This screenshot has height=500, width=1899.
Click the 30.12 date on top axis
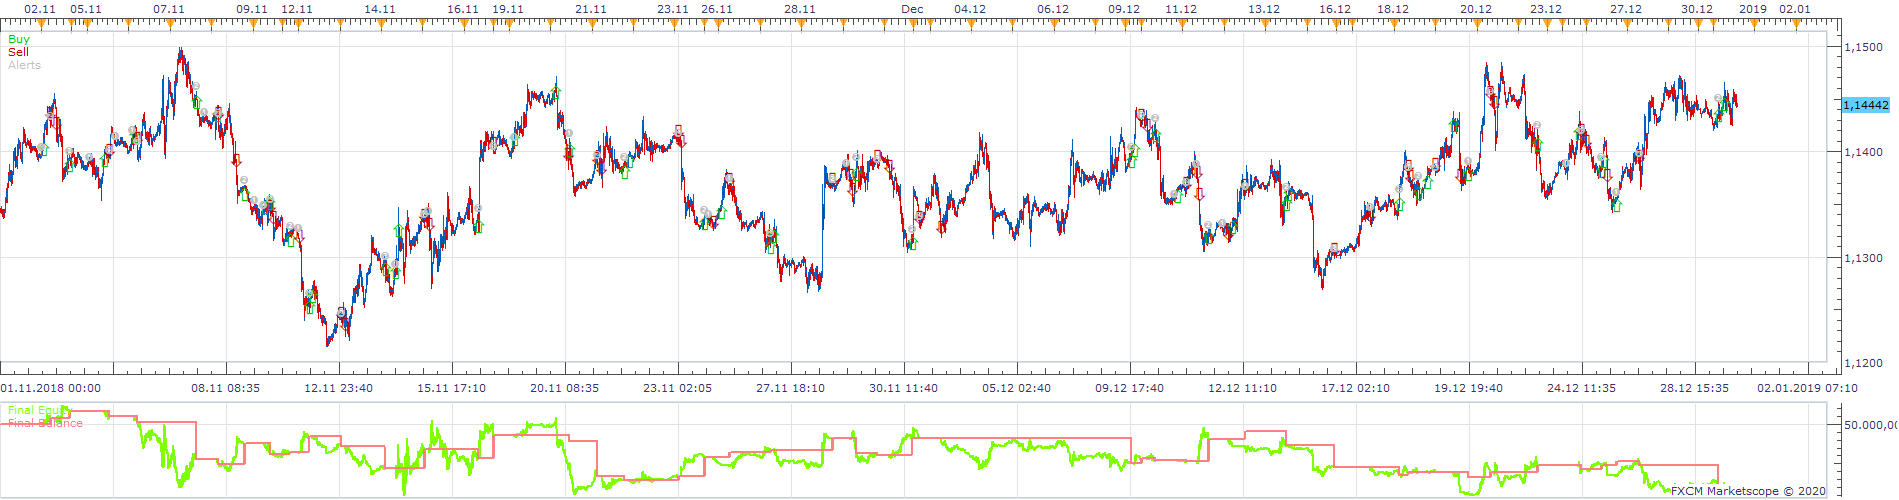point(1697,9)
